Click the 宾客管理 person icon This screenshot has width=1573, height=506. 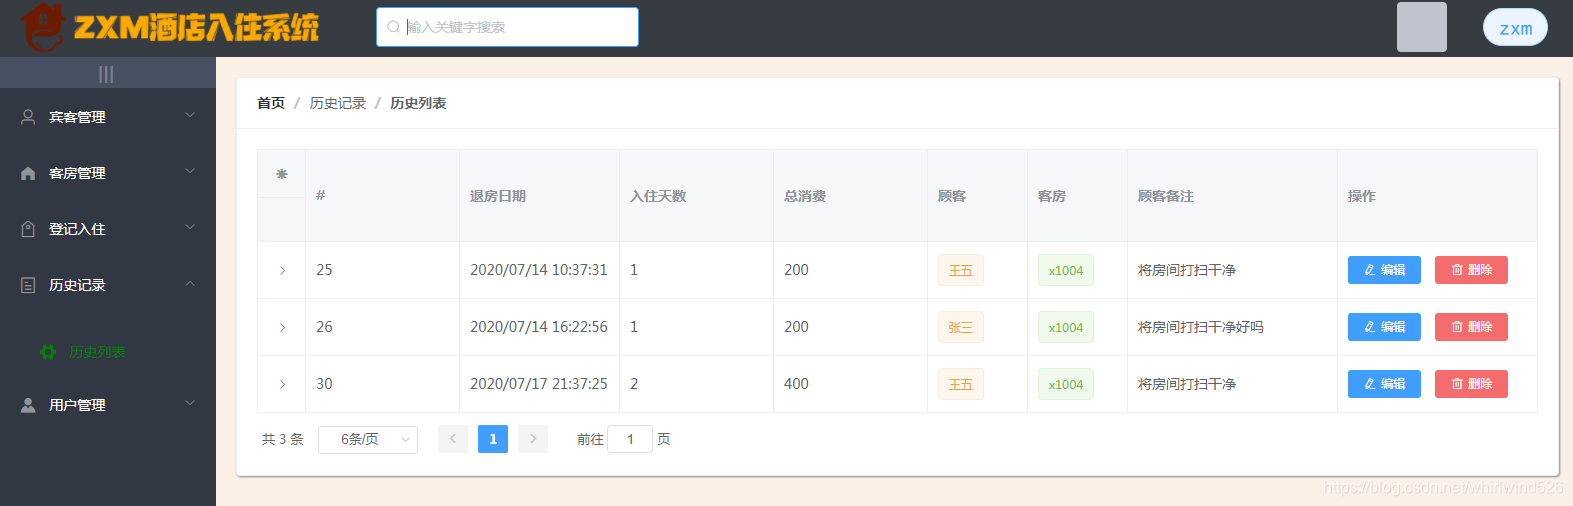pos(28,117)
